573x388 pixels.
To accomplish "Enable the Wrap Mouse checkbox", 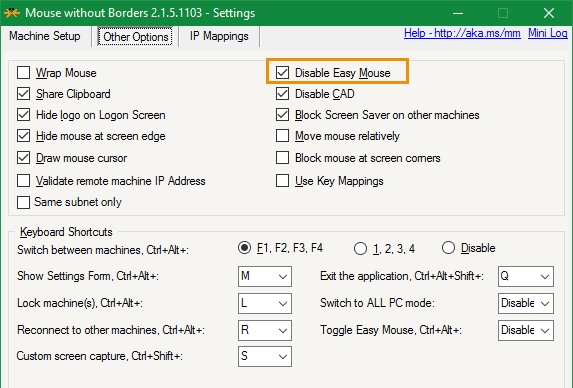I will point(23,73).
